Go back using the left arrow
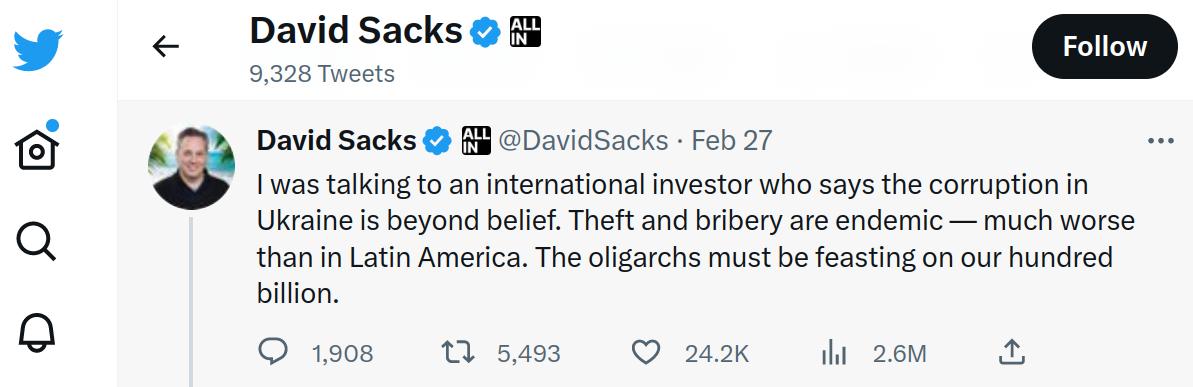Viewport: 1193px width, 387px height. point(165,47)
